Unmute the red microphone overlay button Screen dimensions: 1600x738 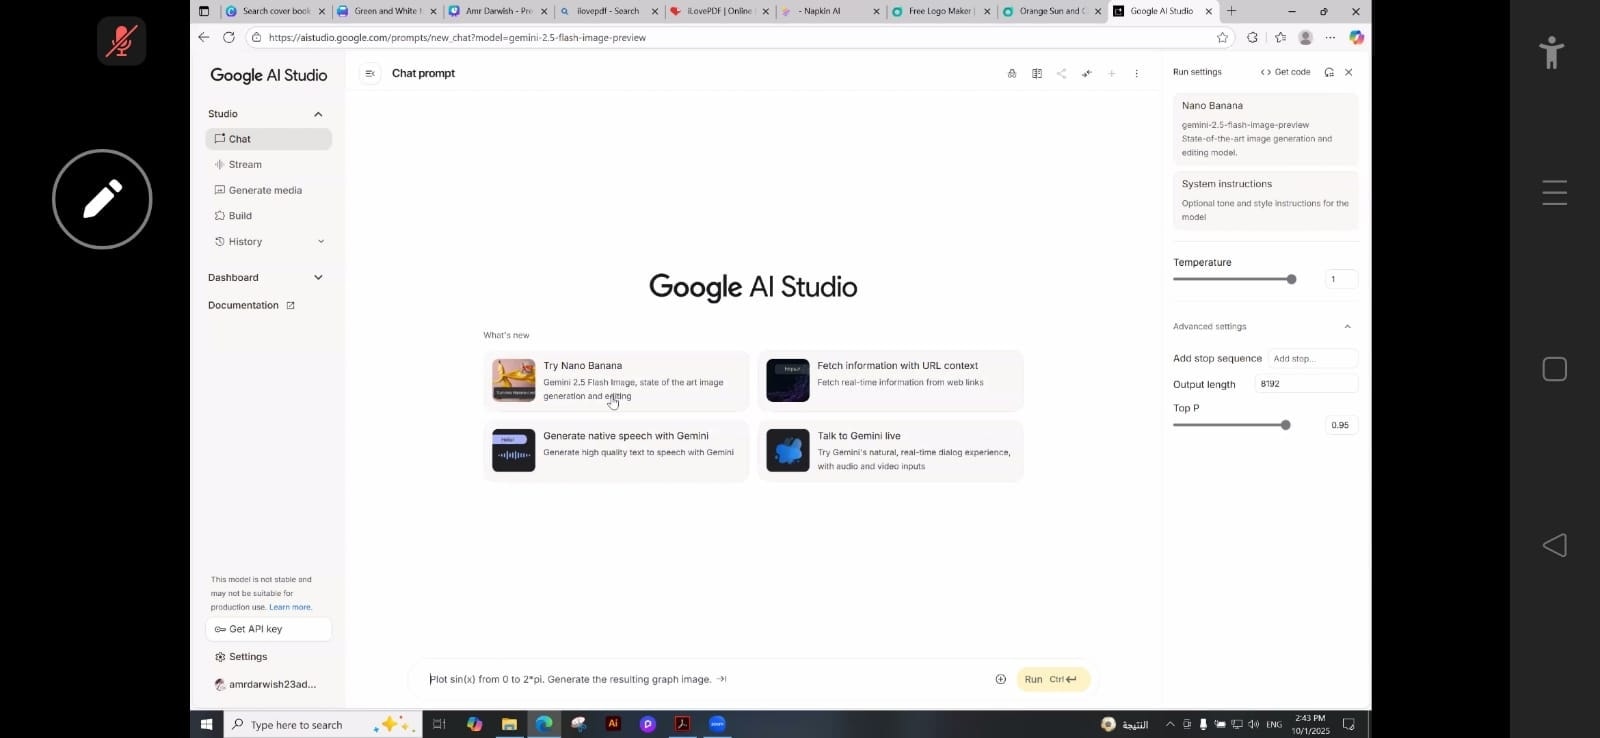point(122,41)
